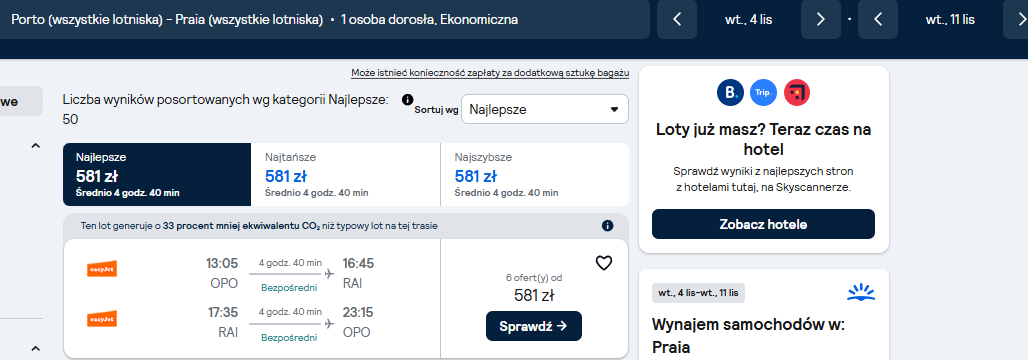
Task: Click the Zobacz hotele button
Action: pos(763,224)
